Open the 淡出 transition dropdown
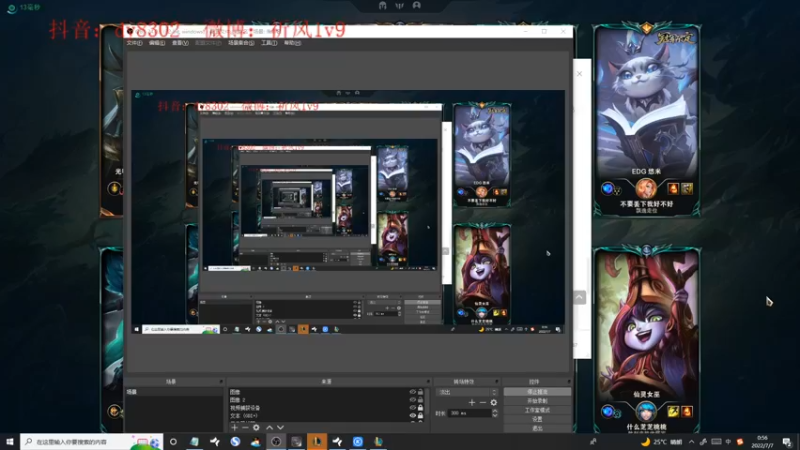 pyautogui.click(x=466, y=392)
